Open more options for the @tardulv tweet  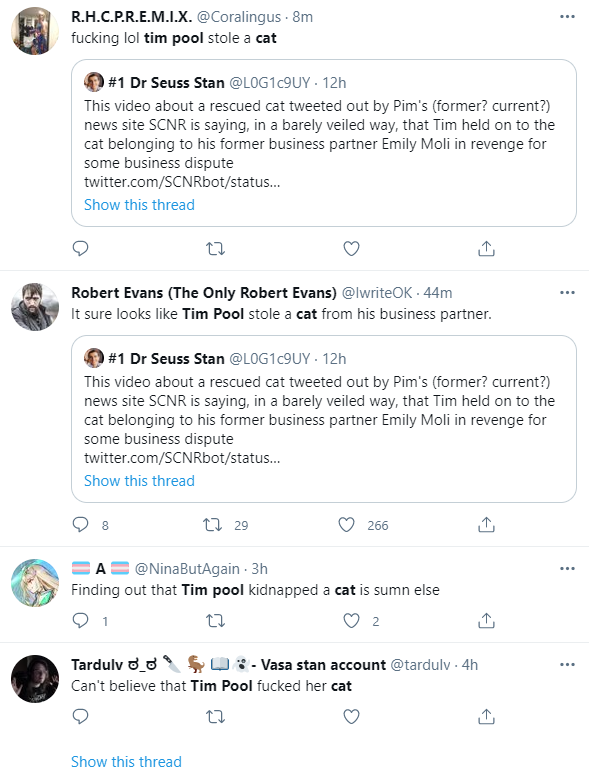(x=567, y=664)
